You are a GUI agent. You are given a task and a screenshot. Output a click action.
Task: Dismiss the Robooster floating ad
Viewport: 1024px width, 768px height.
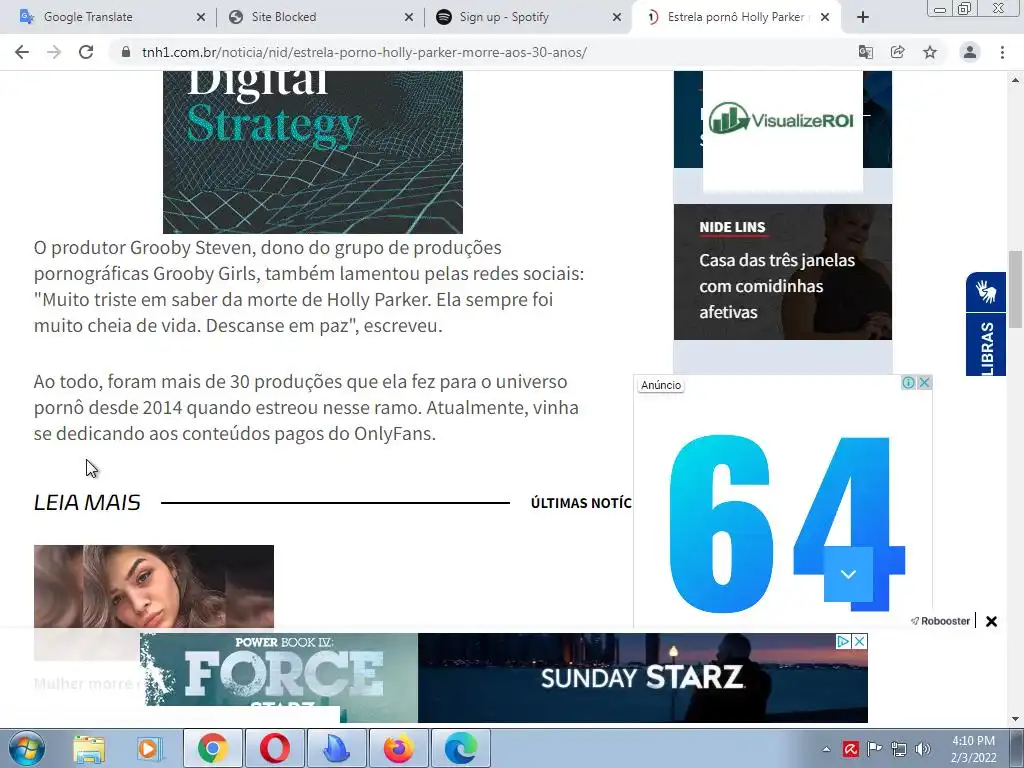coord(991,621)
